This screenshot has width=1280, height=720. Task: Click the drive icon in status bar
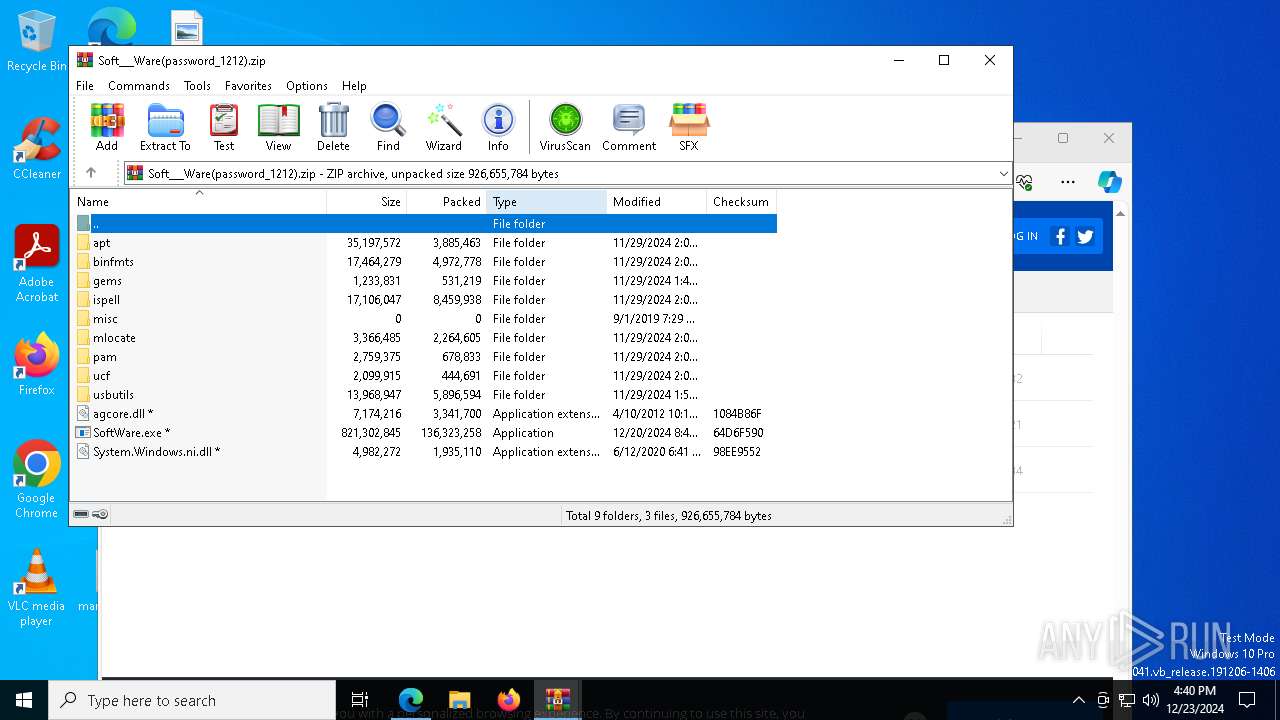click(81, 515)
